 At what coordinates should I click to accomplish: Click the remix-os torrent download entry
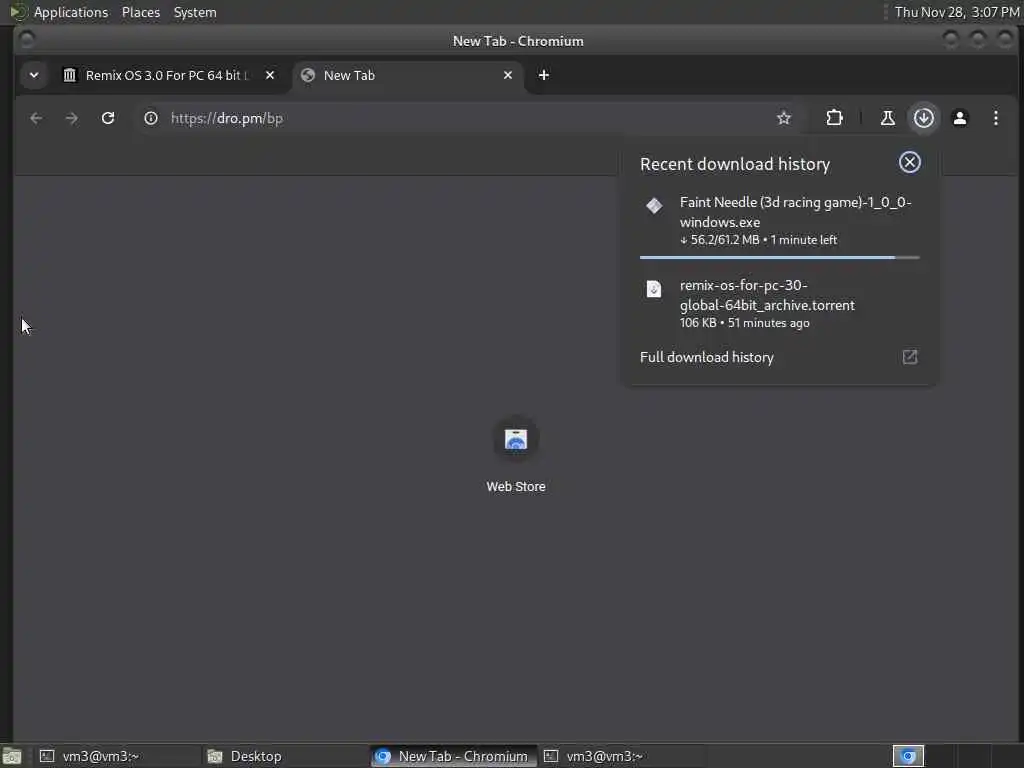779,304
